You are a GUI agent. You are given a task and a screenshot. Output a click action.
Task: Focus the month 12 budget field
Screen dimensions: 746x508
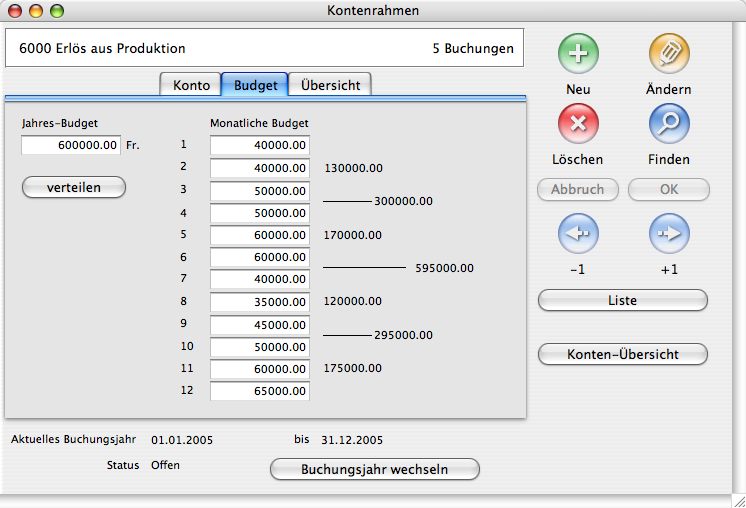(x=260, y=391)
